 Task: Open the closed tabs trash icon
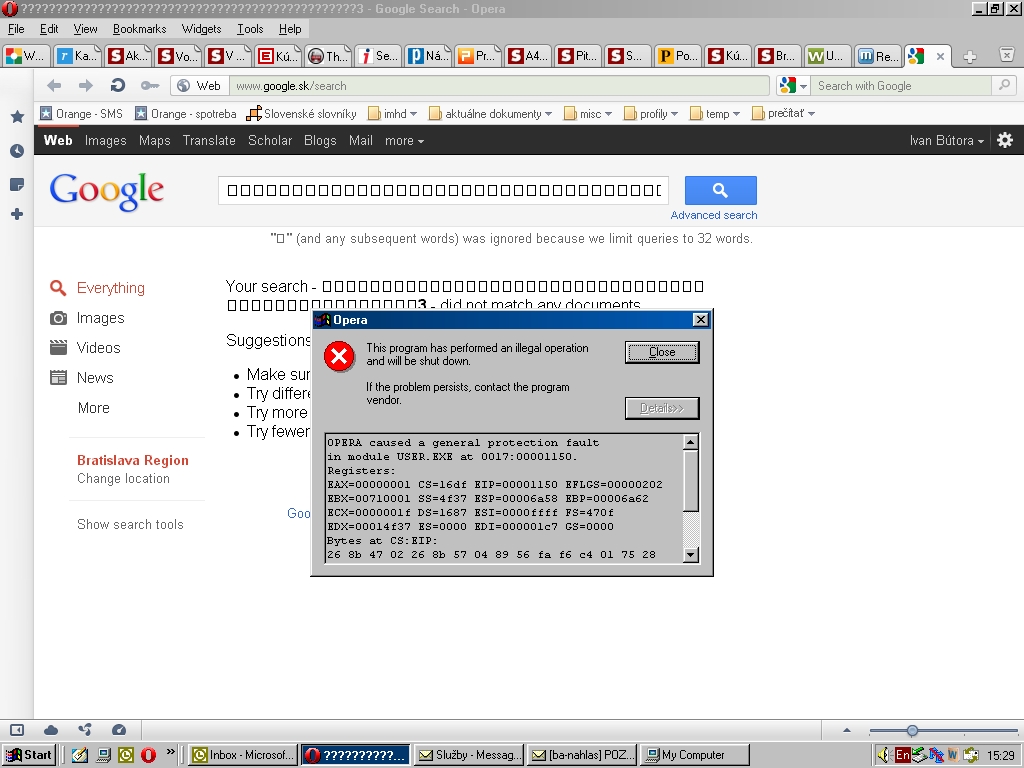[1008, 56]
